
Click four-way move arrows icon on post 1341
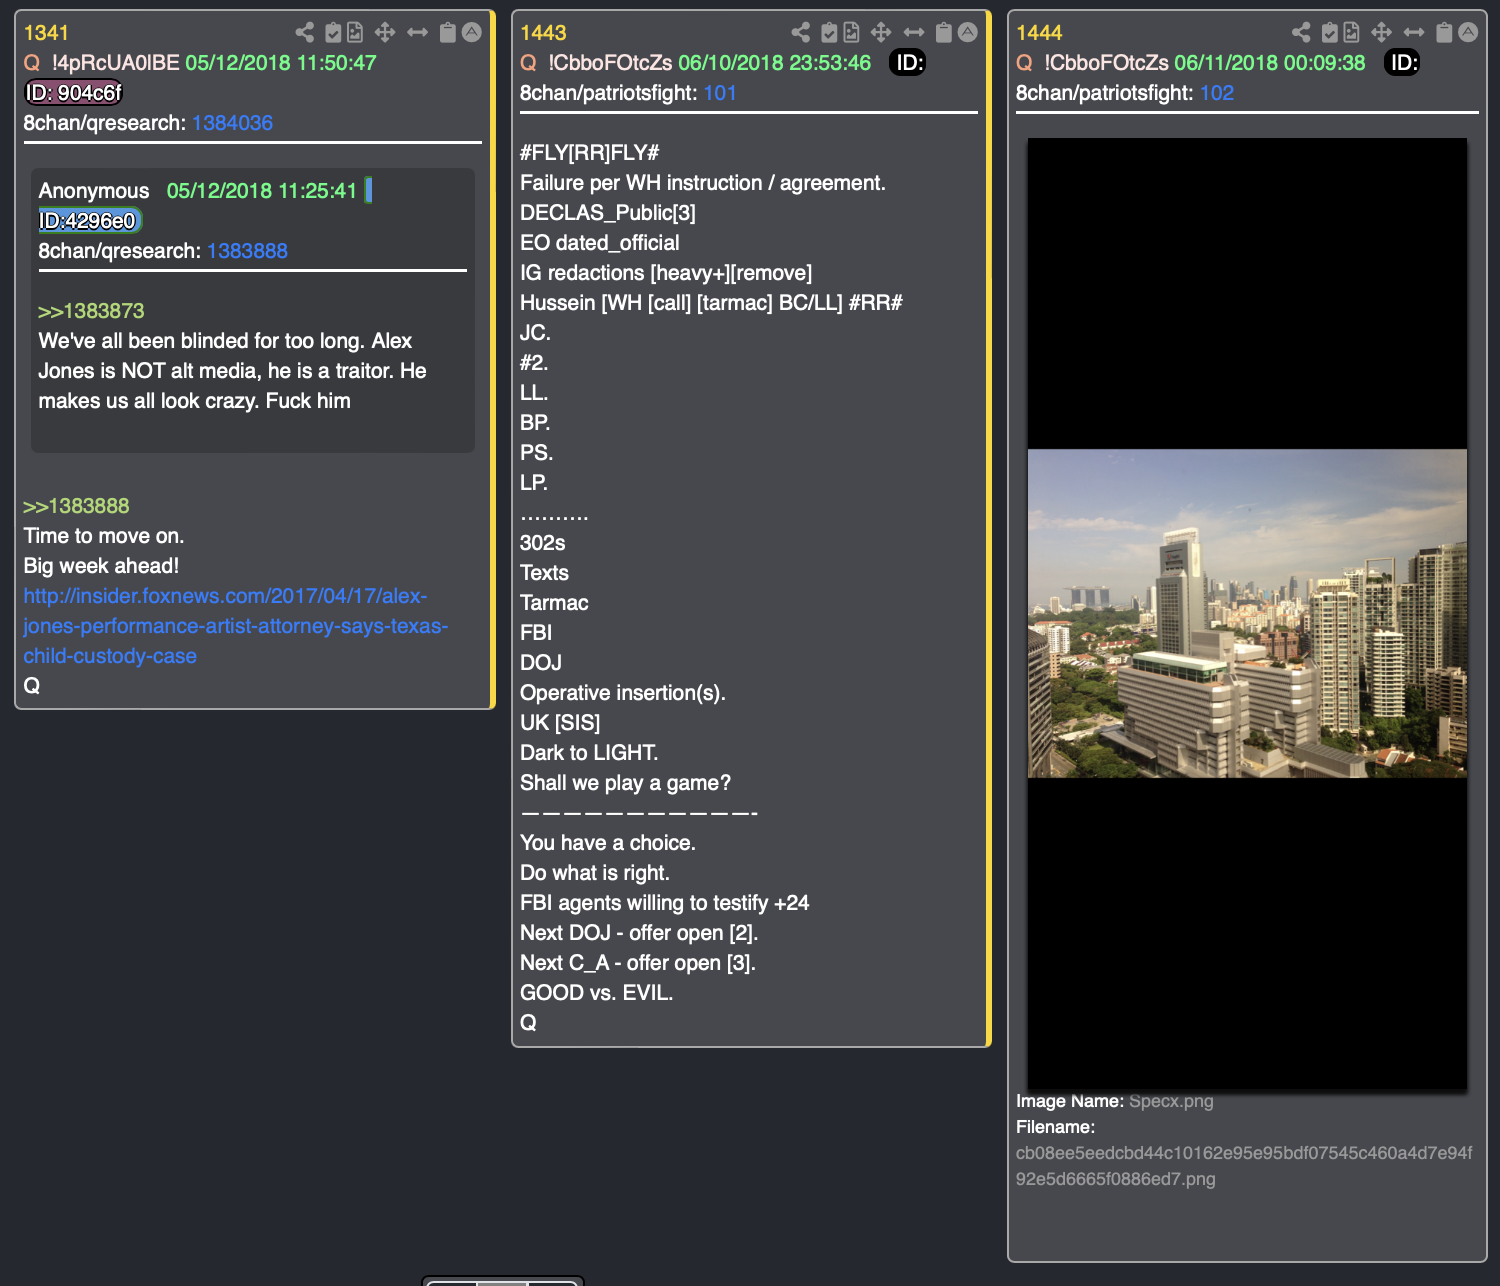pos(385,32)
